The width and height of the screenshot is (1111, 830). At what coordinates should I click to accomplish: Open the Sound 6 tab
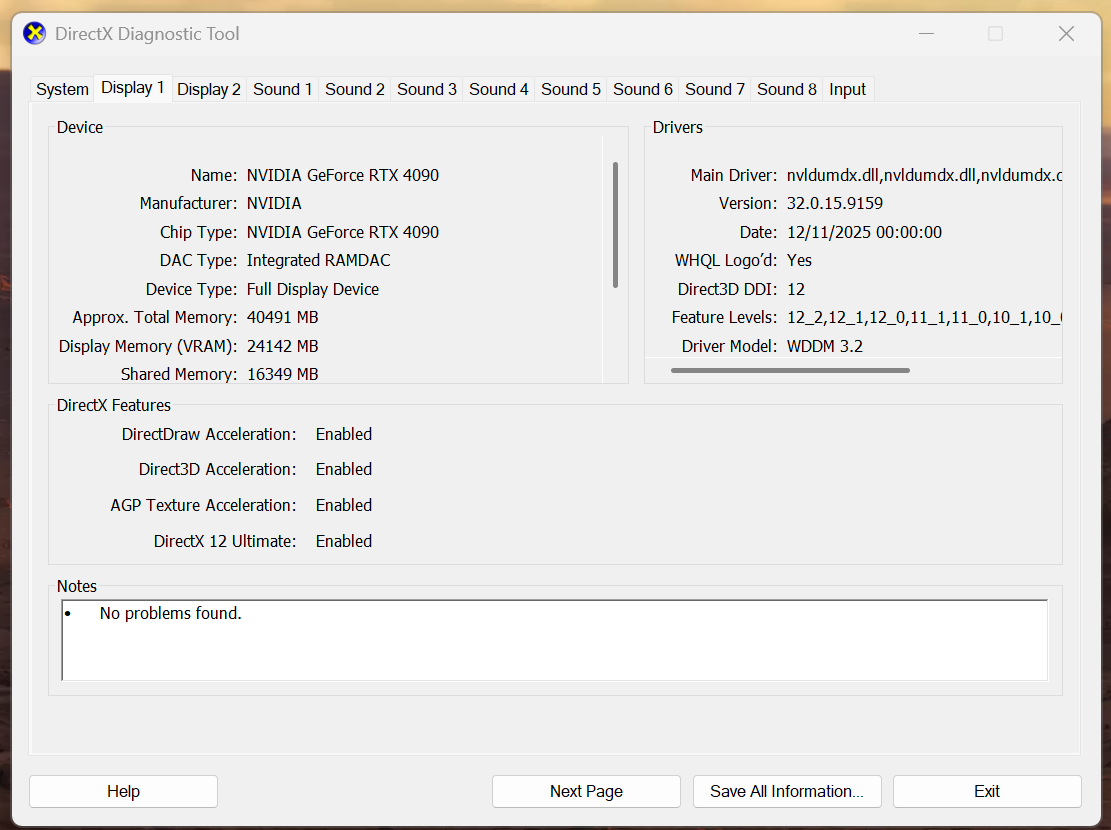[x=642, y=89]
